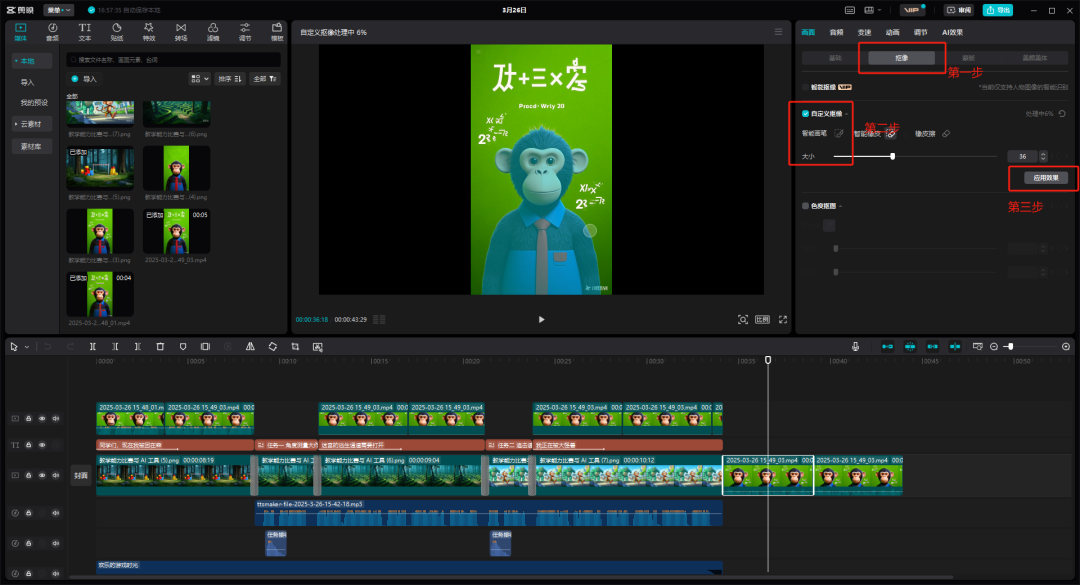Open the 全部 filter dropdown in media panel
The height and width of the screenshot is (585, 1080).
(265, 78)
